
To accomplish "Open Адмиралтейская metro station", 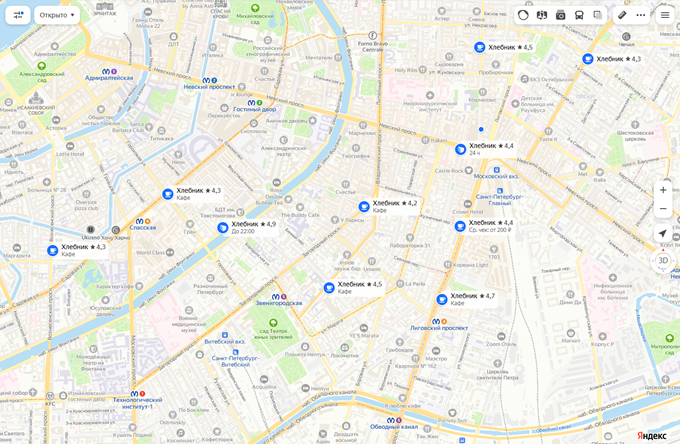I will point(109,75).
